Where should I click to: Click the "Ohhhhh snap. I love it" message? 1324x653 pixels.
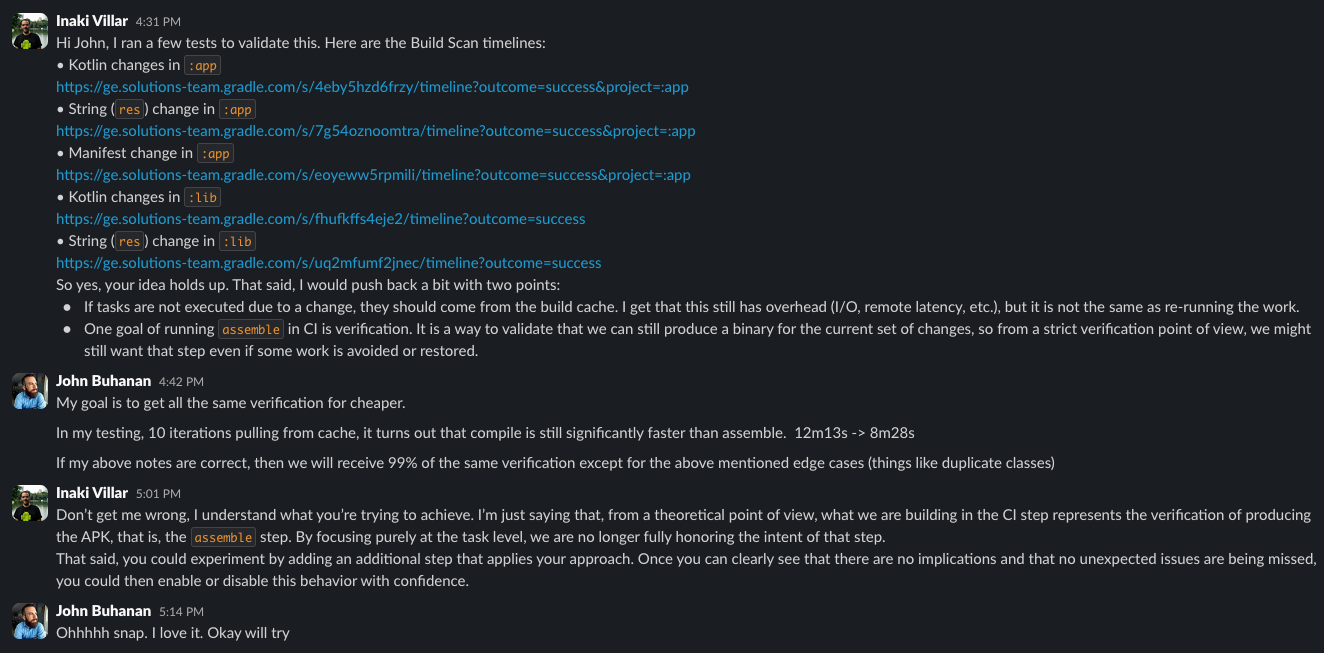[172, 633]
